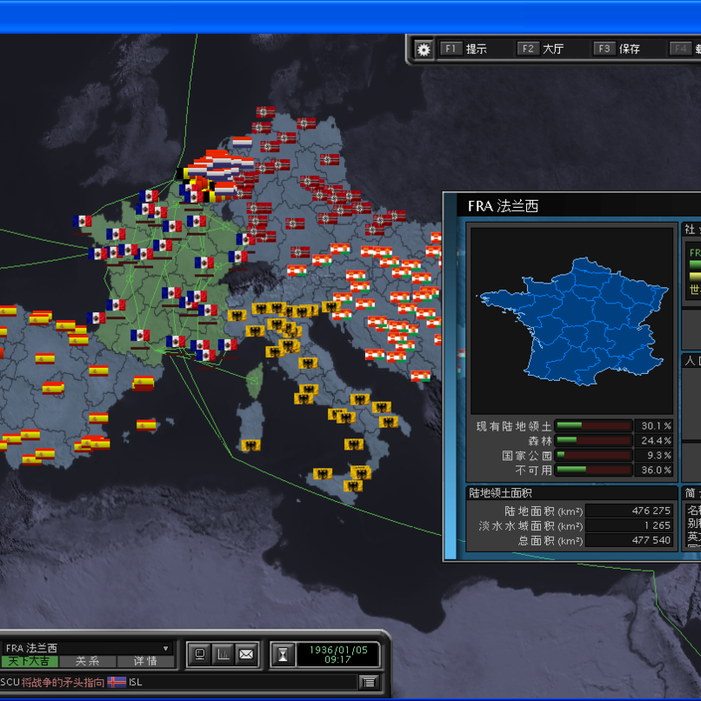The image size is (701, 701).
Task: Click the 30.1 % value
Action: click(654, 426)
